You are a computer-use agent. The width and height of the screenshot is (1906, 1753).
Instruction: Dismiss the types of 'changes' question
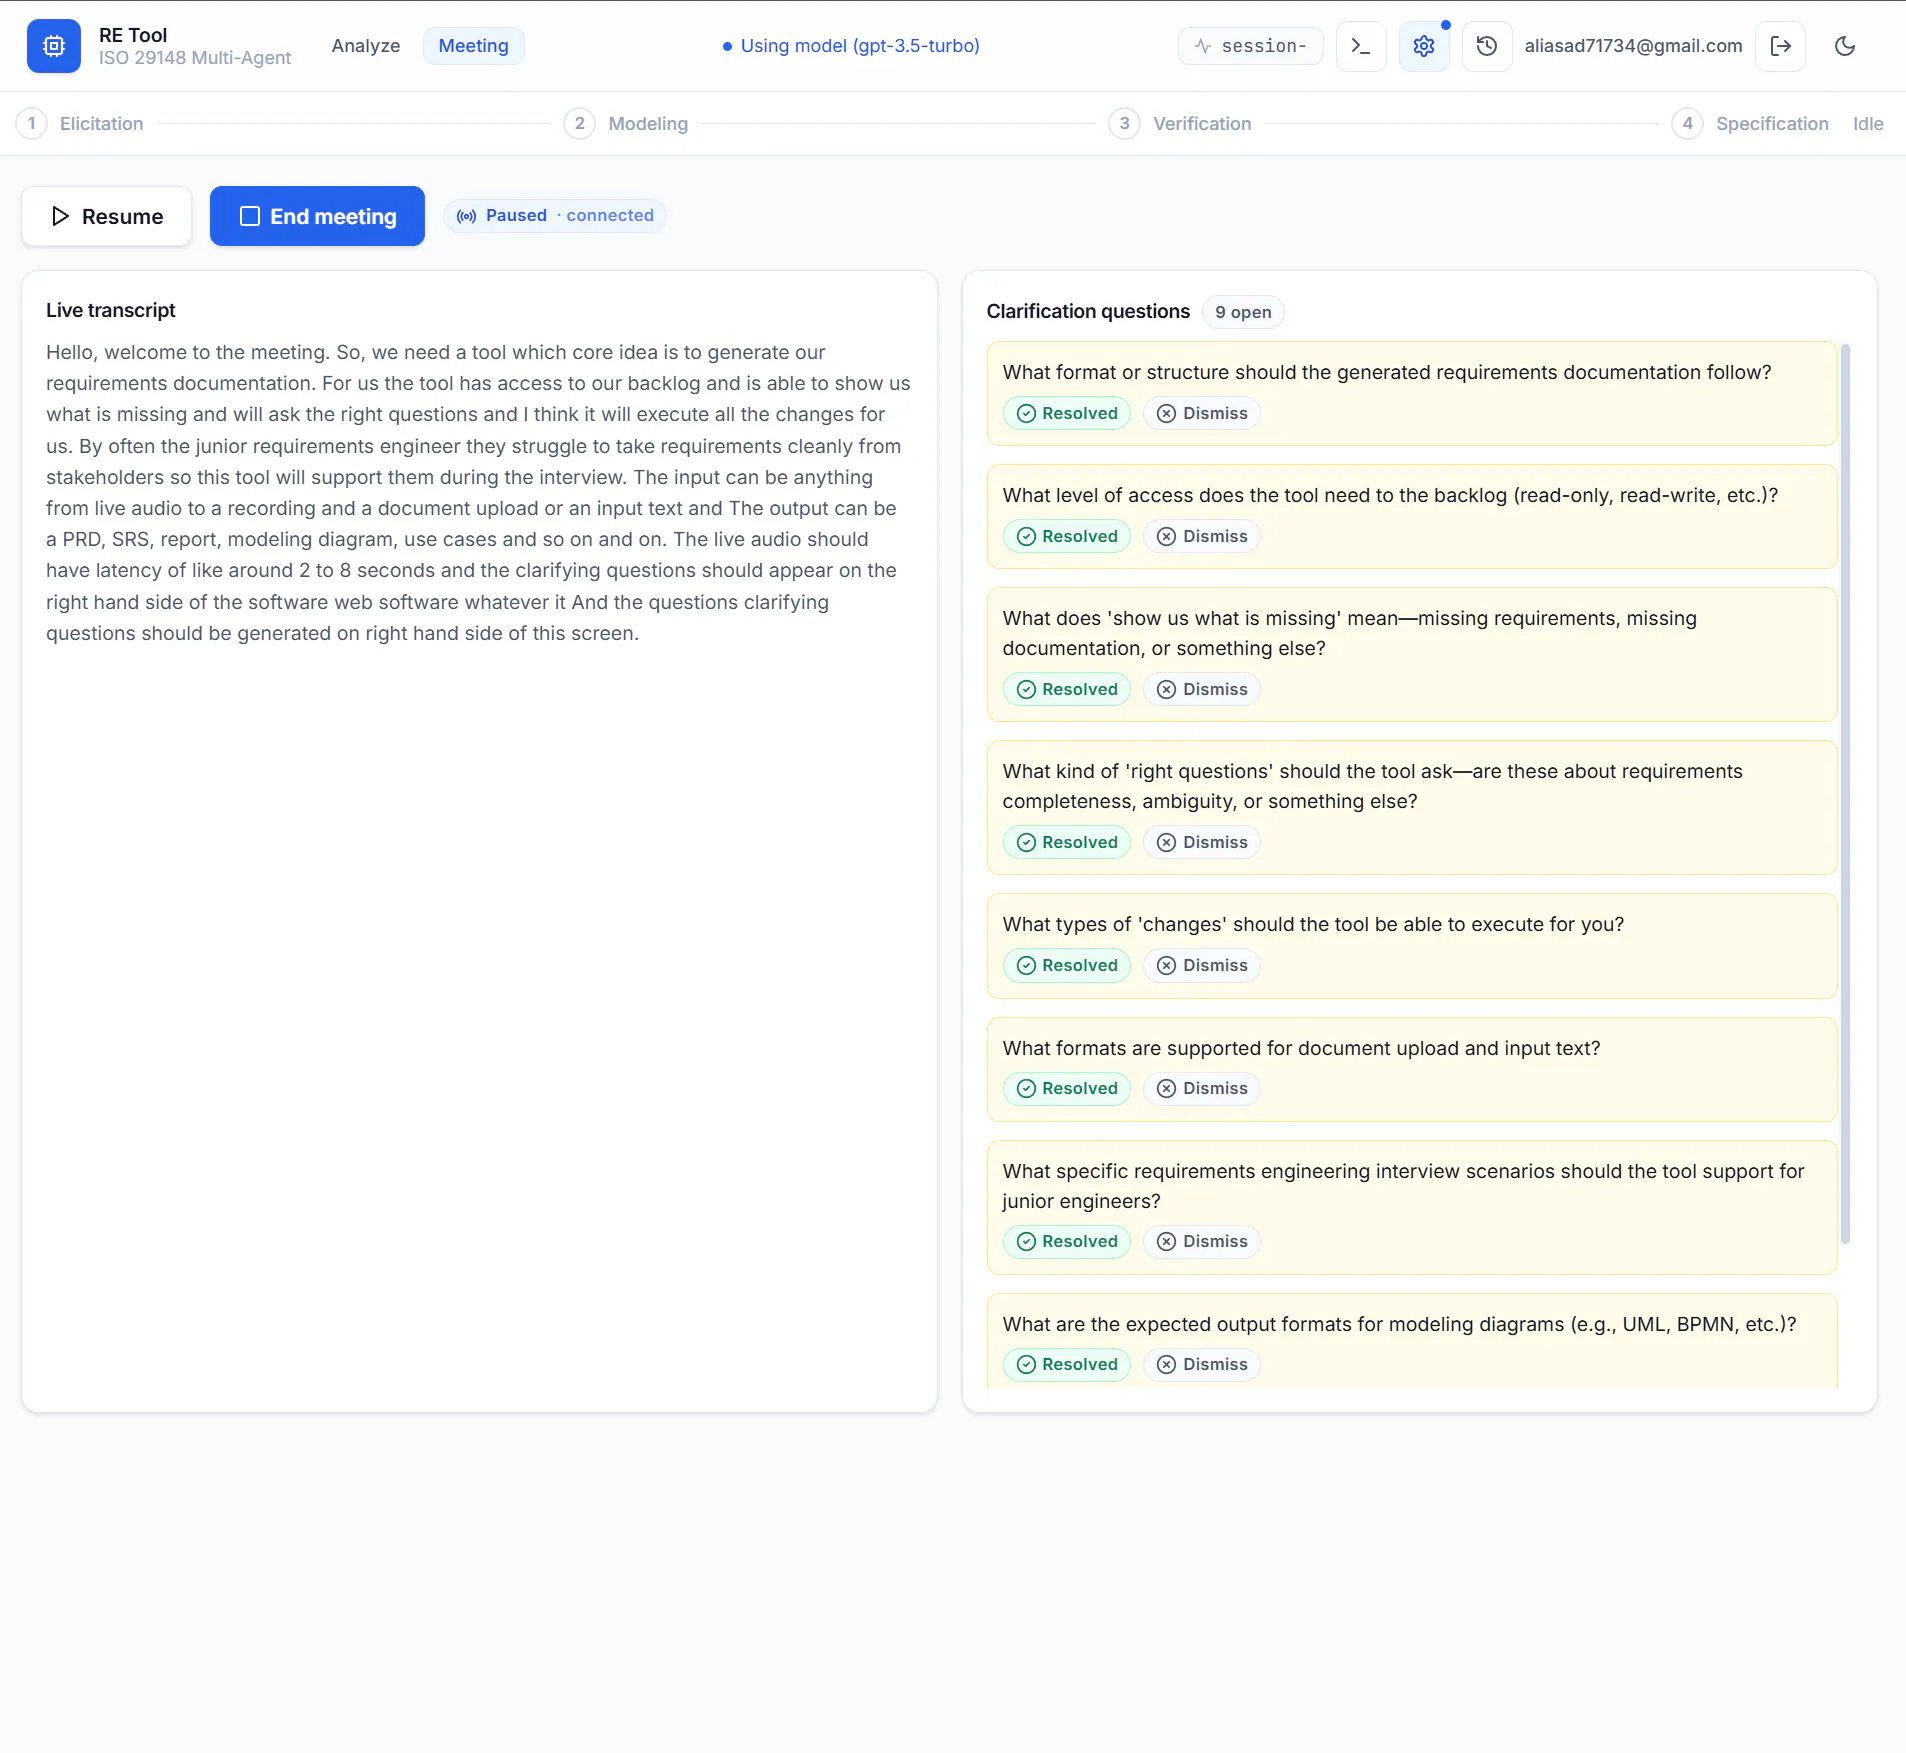click(x=1202, y=966)
